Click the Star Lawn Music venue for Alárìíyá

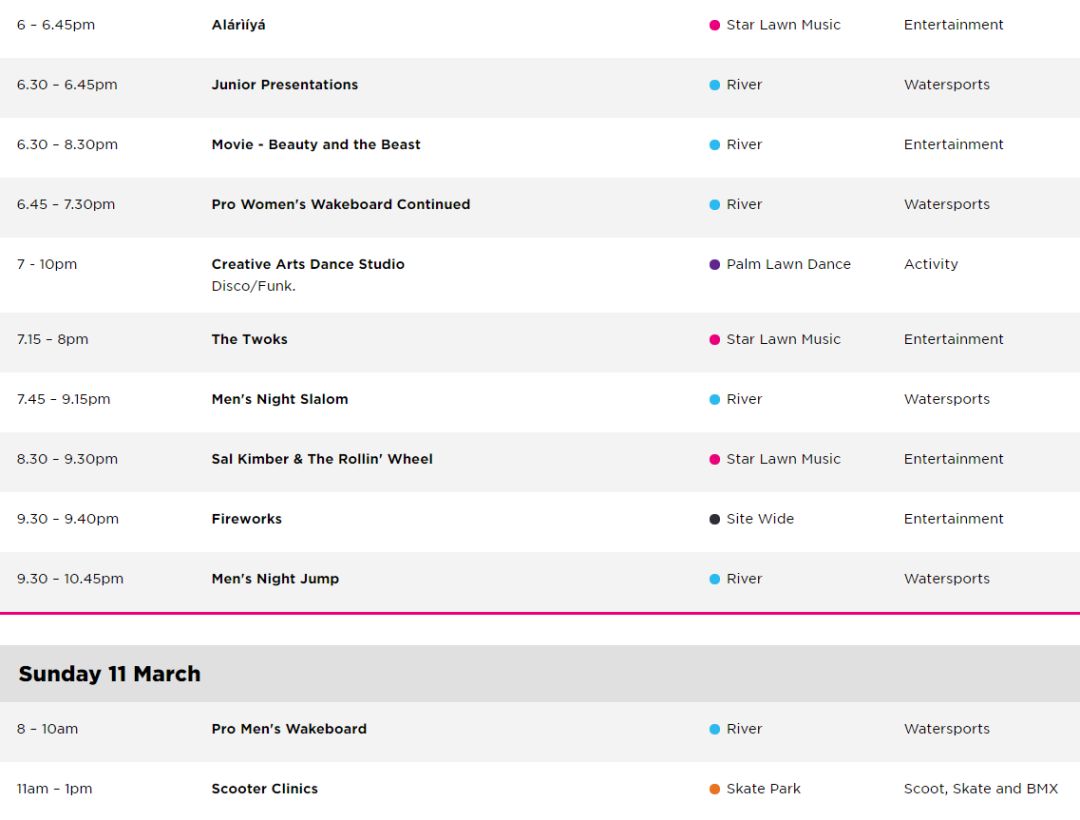point(783,25)
